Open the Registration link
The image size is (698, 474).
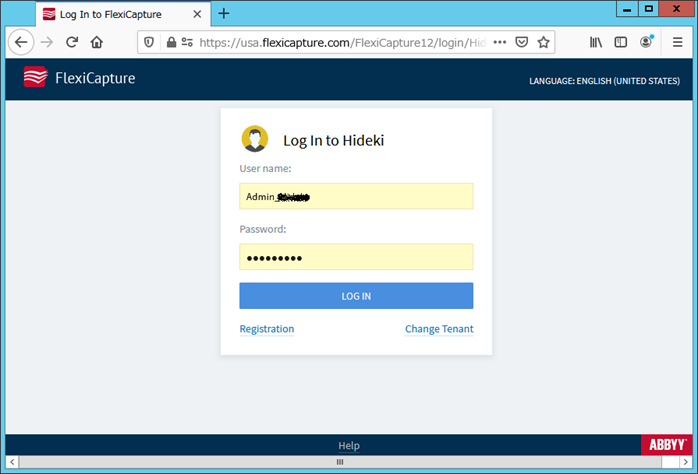coord(267,329)
